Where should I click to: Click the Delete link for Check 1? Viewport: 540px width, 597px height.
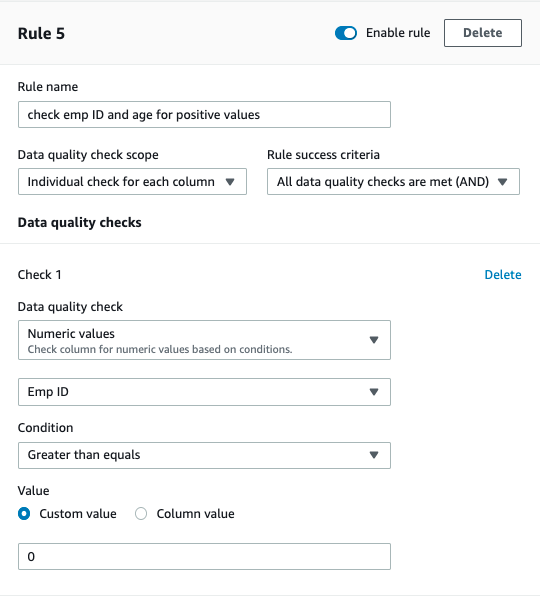(503, 275)
